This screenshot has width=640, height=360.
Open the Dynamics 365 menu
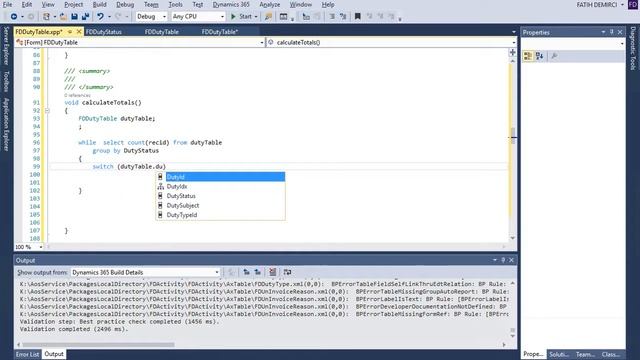click(231, 4)
